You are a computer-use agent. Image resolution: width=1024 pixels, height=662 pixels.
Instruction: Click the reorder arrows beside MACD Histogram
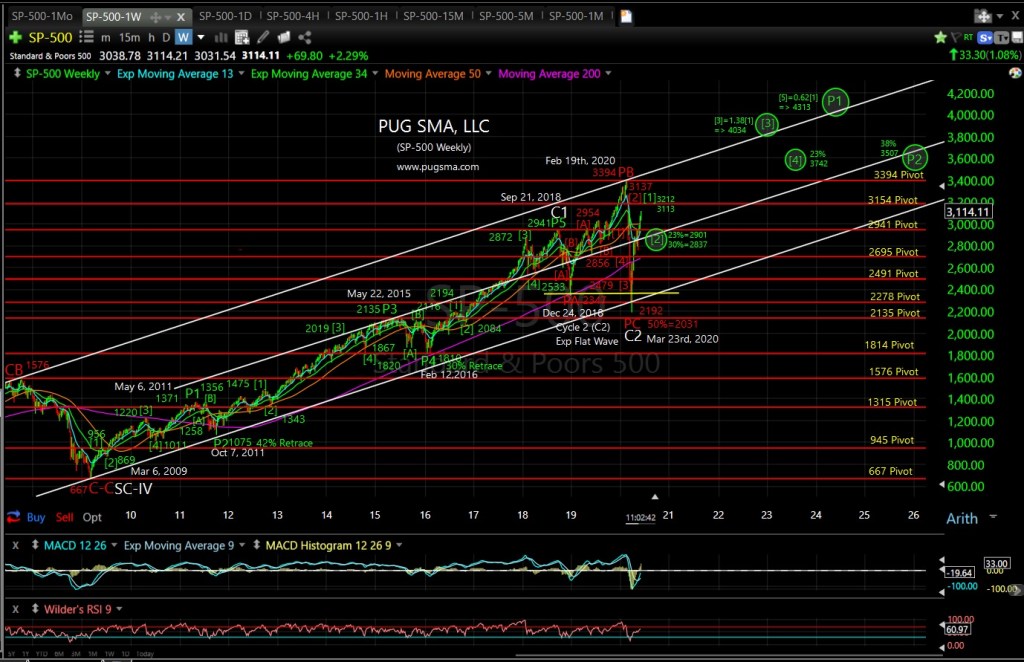[x=257, y=545]
